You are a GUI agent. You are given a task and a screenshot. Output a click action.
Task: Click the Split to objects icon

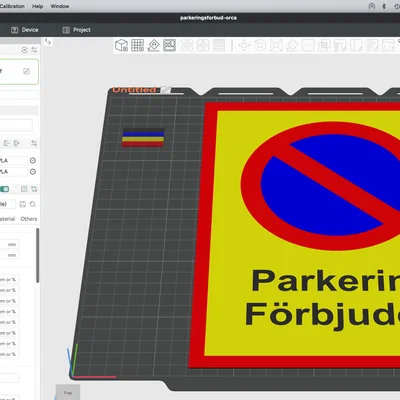pyautogui.click(x=187, y=45)
